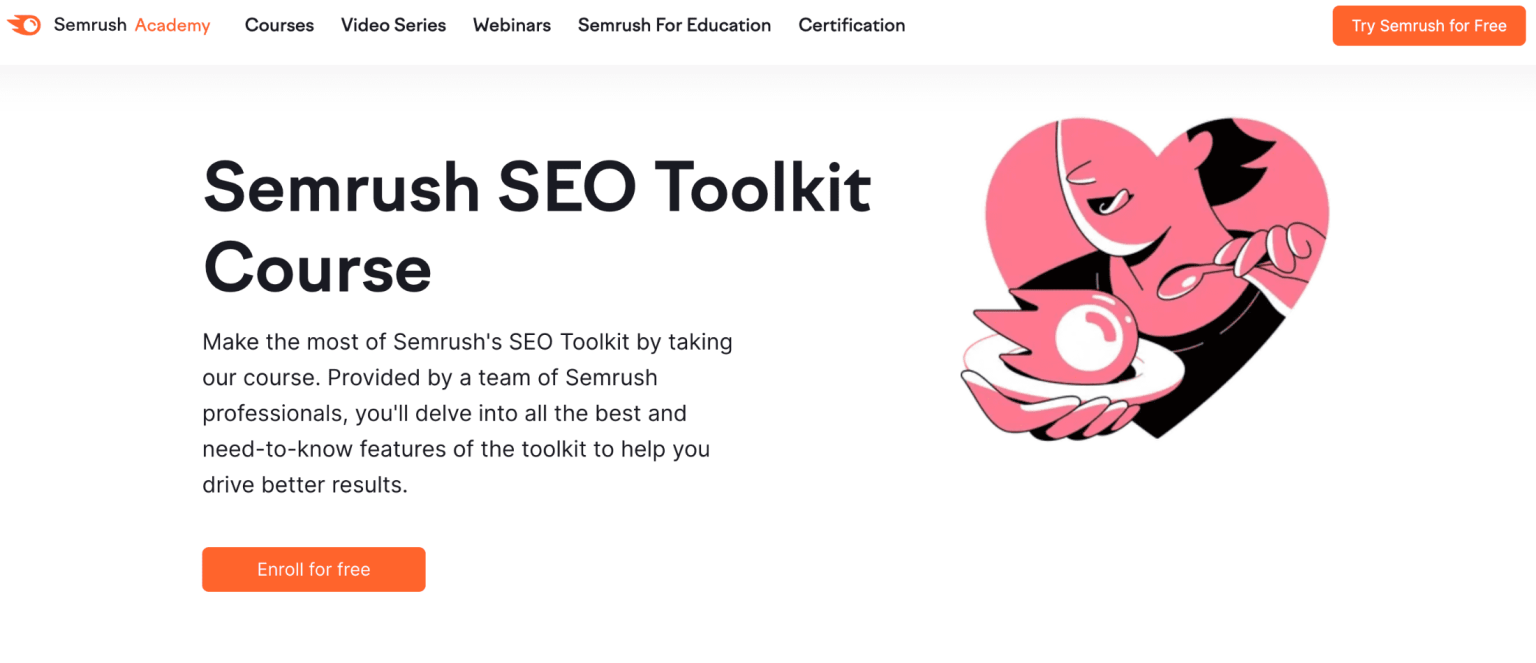Open Webinars from the top navigation bar
Image resolution: width=1536 pixels, height=663 pixels.
click(511, 25)
